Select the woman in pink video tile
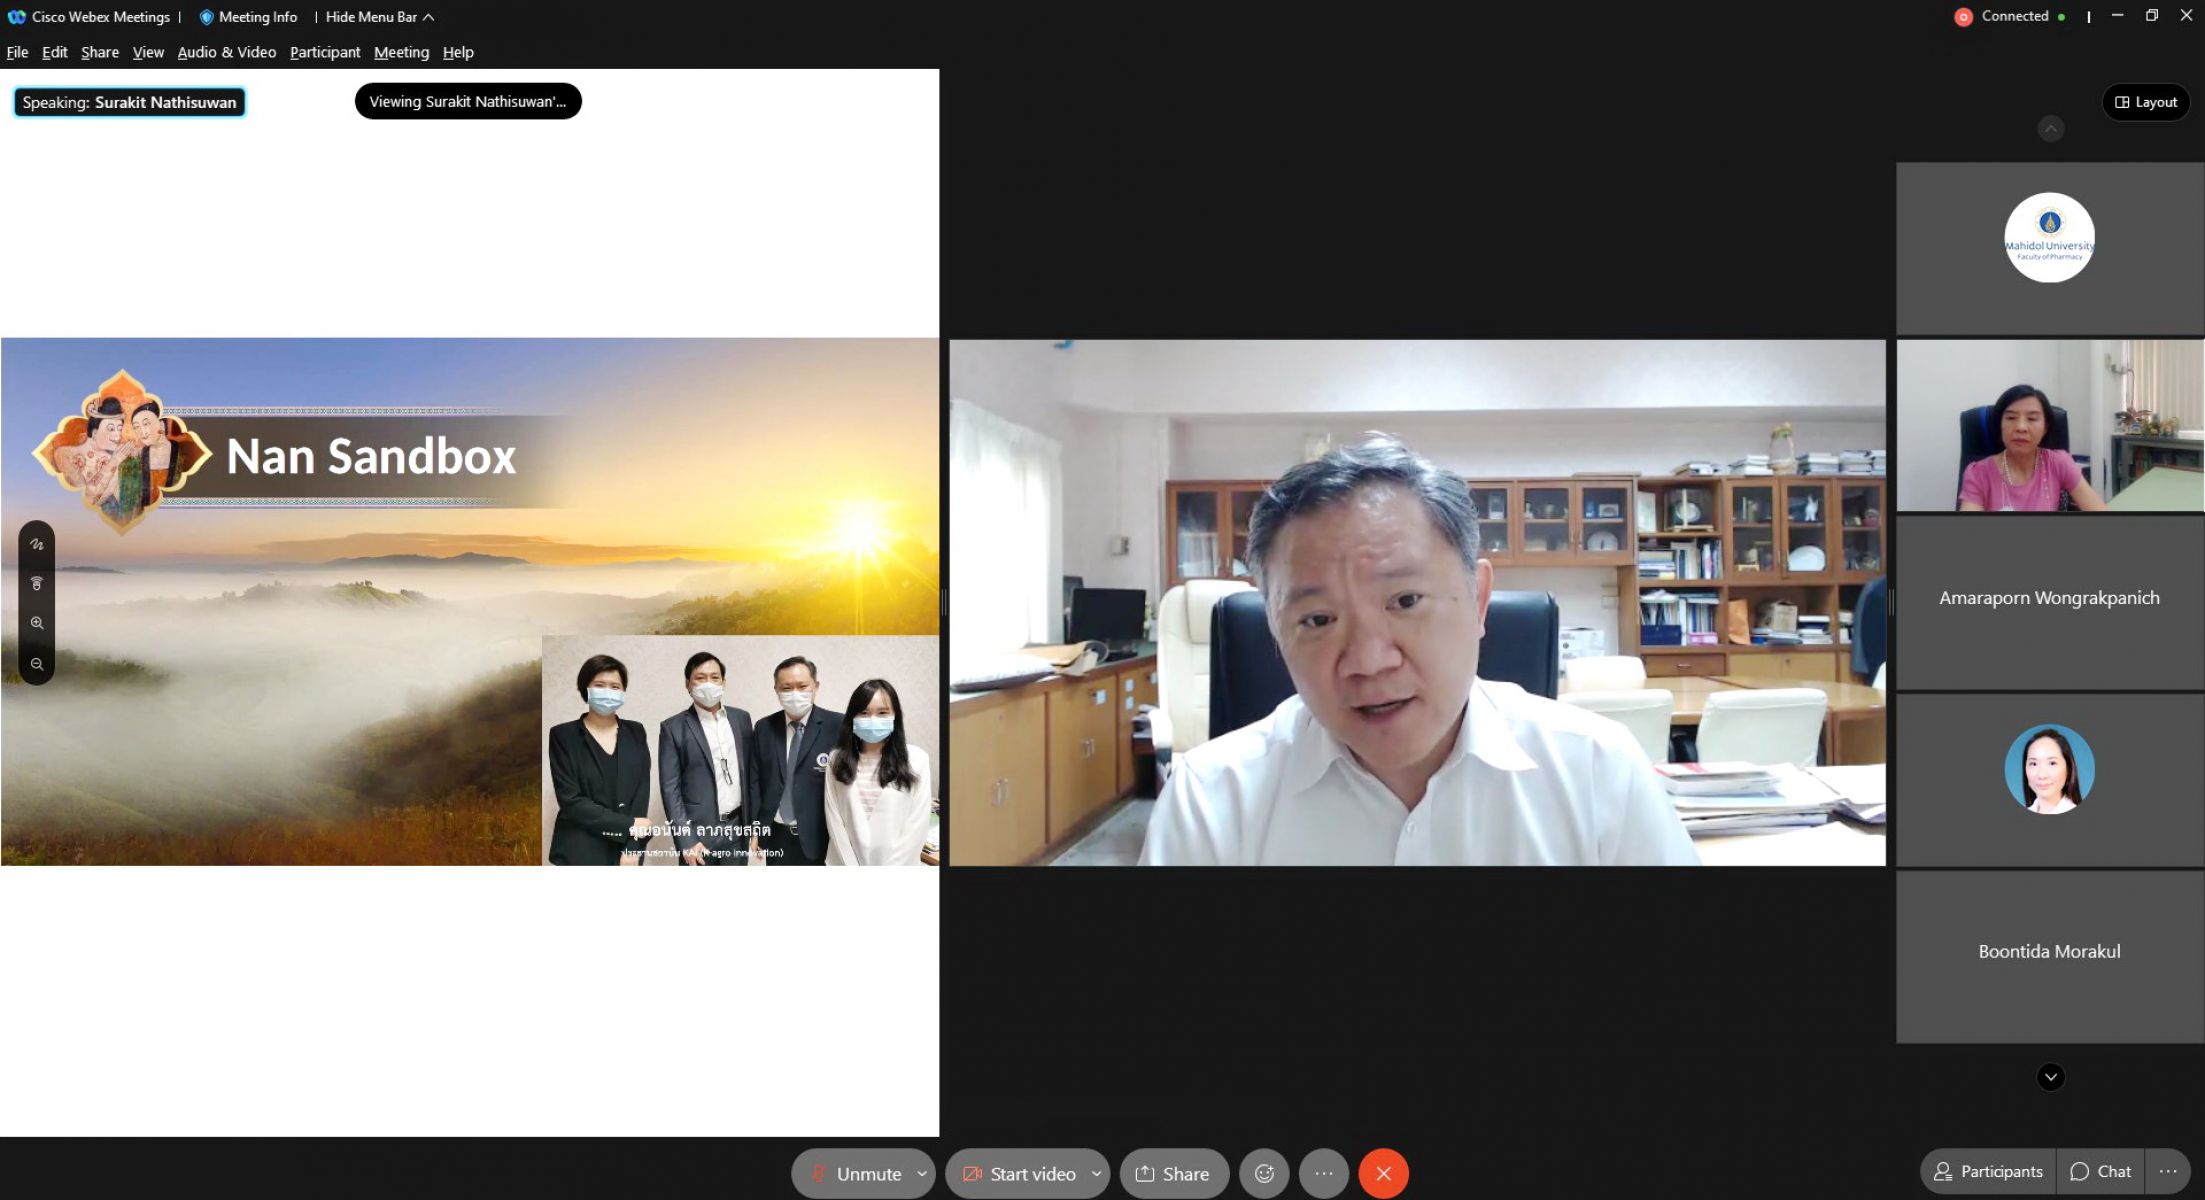 click(x=2049, y=425)
